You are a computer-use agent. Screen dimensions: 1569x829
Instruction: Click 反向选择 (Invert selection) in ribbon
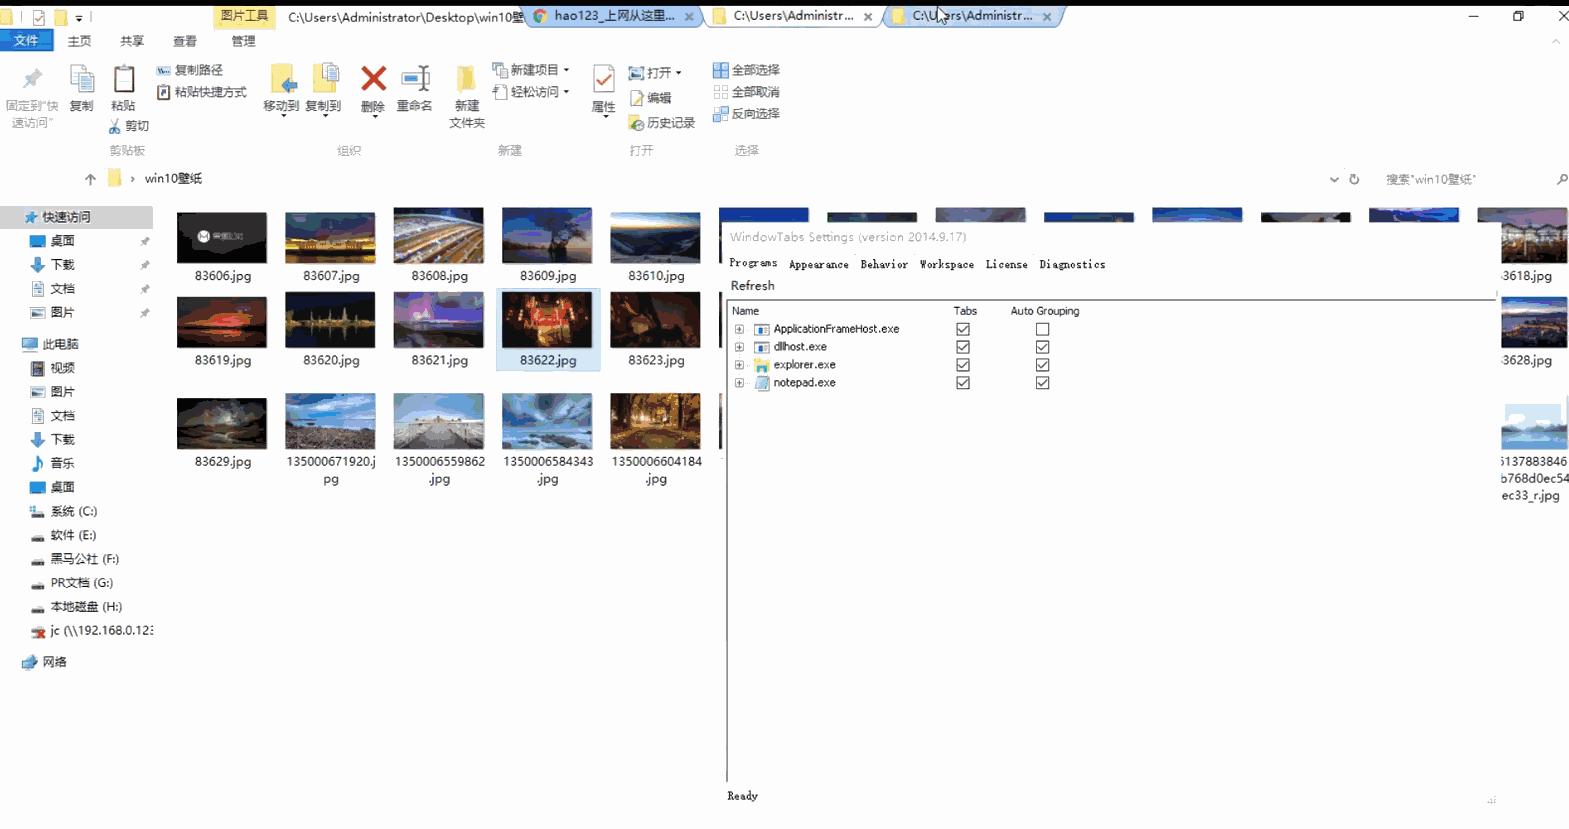(x=746, y=114)
